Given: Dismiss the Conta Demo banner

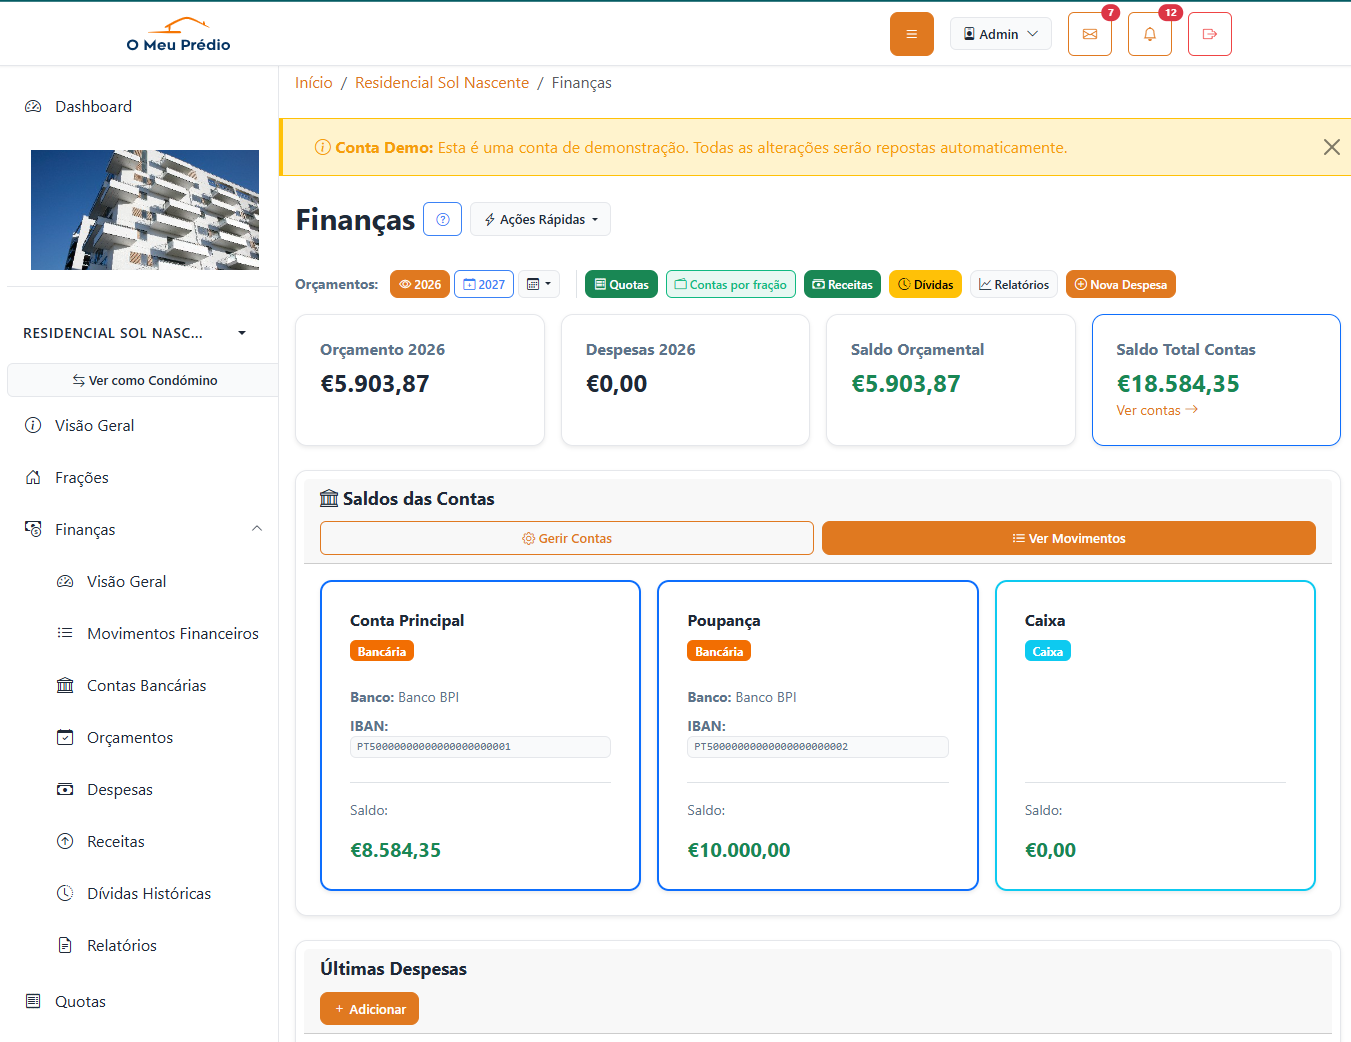Looking at the screenshot, I should click(1331, 147).
